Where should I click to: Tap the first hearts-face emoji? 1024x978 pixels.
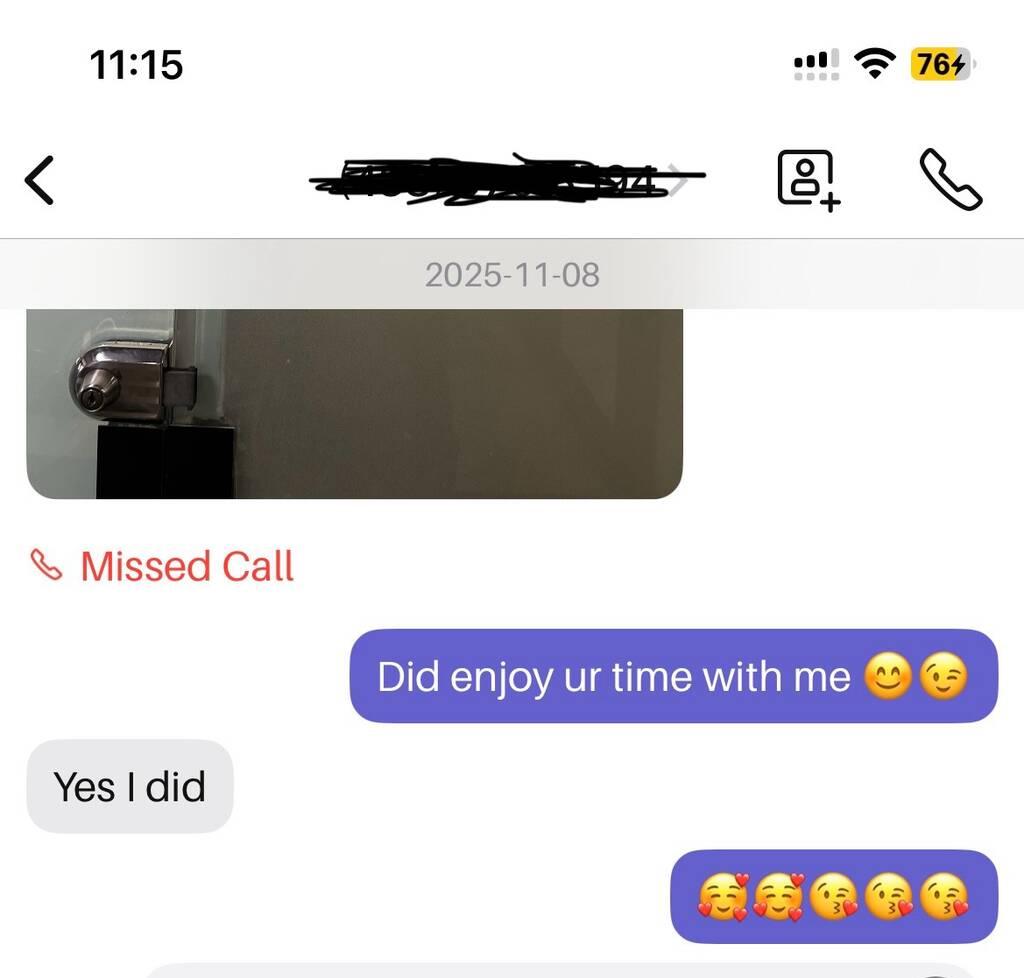(x=722, y=896)
